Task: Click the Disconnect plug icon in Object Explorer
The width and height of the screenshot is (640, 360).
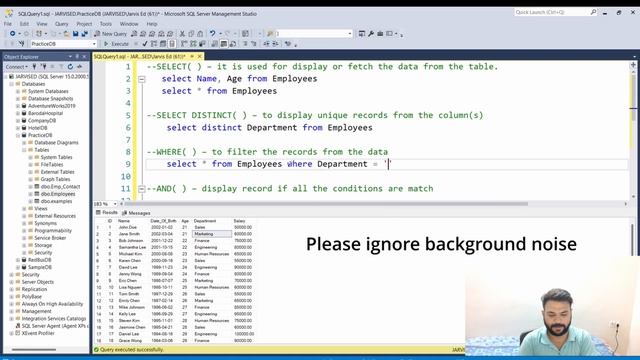Action: coord(43,67)
